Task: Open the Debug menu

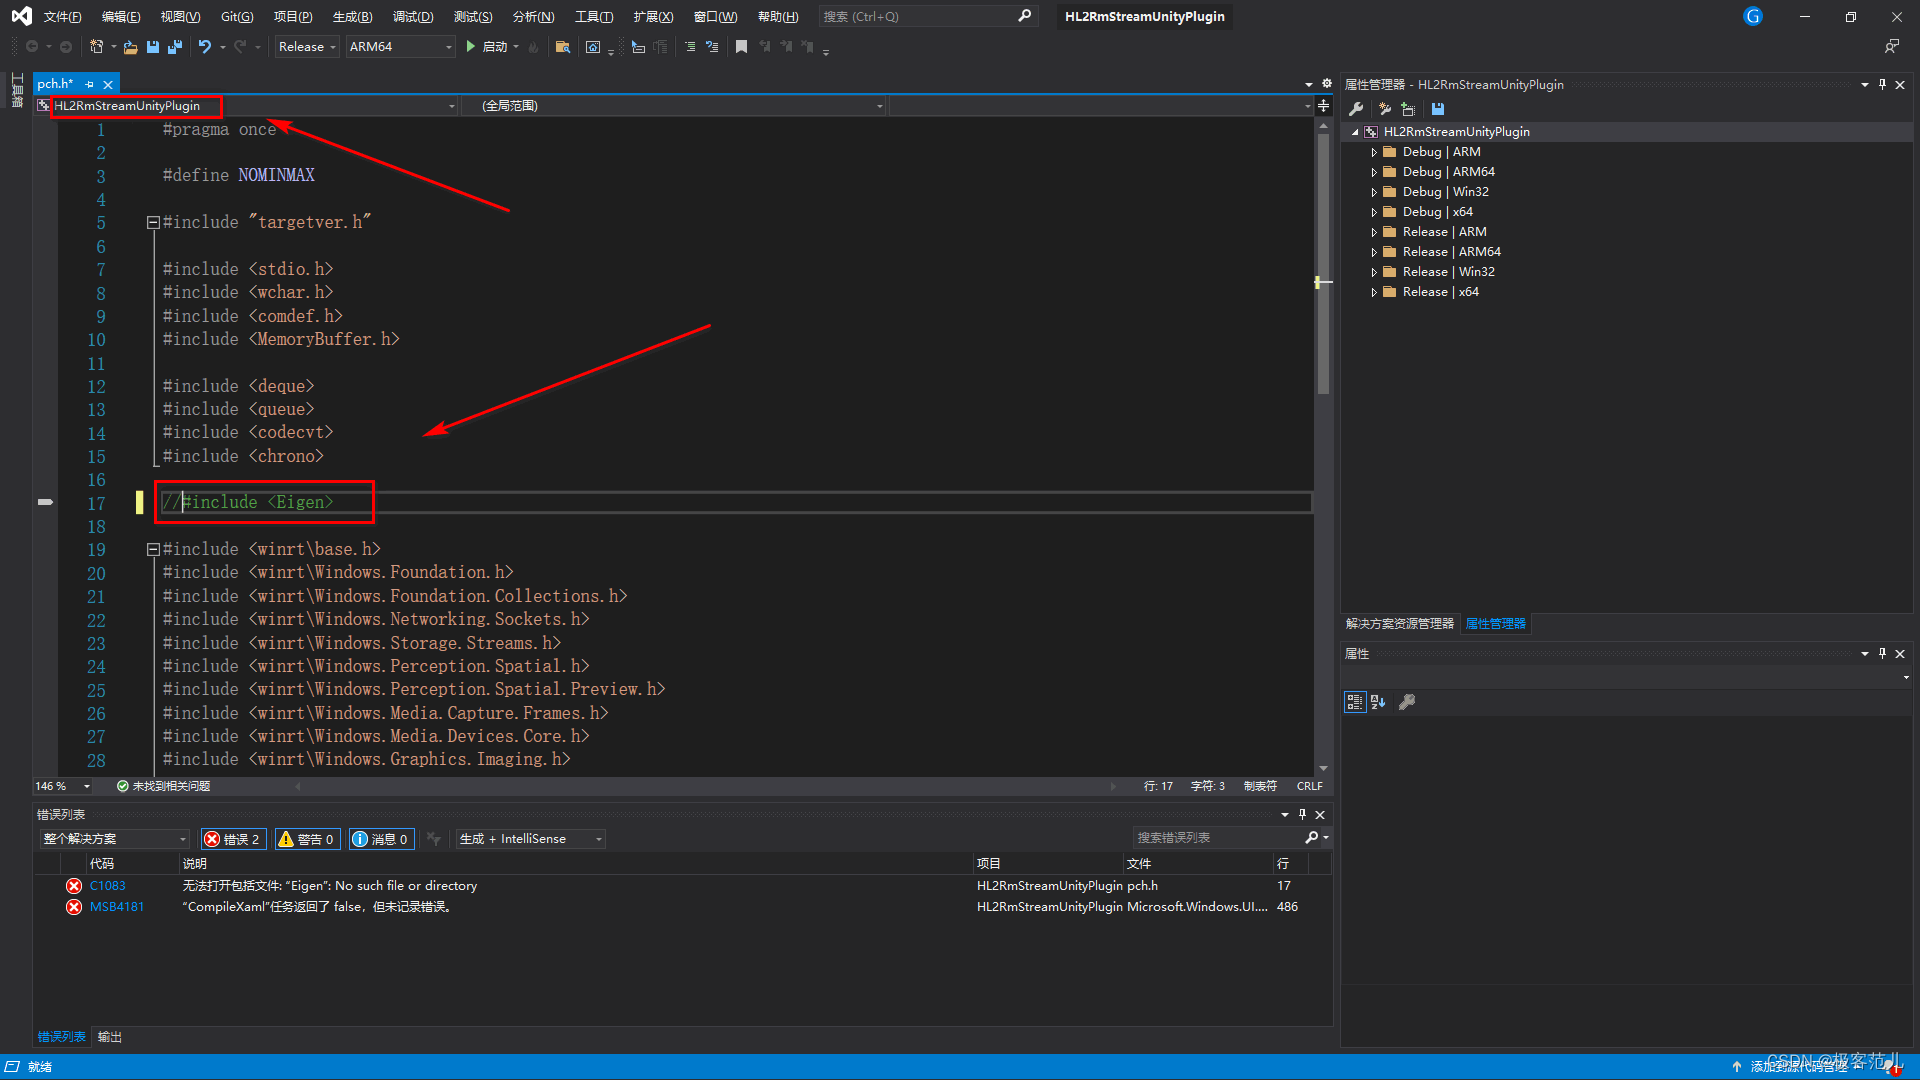Action: tap(413, 16)
